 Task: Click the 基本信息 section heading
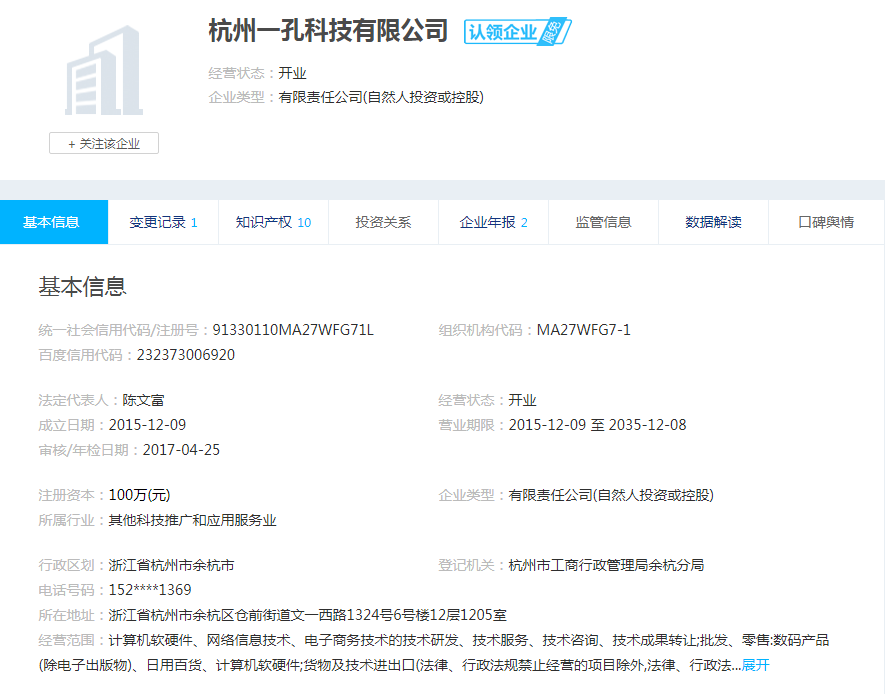[82, 287]
